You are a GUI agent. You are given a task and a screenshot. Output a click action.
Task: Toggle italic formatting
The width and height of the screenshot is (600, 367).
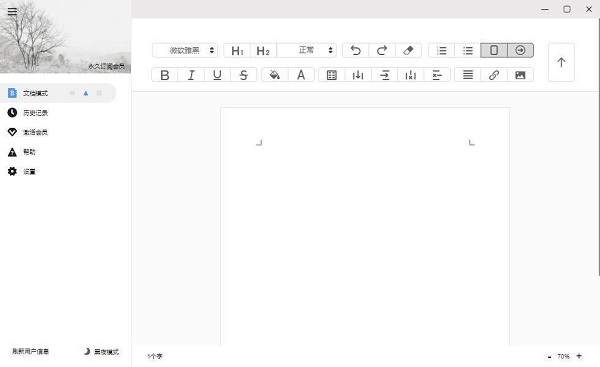click(x=191, y=75)
